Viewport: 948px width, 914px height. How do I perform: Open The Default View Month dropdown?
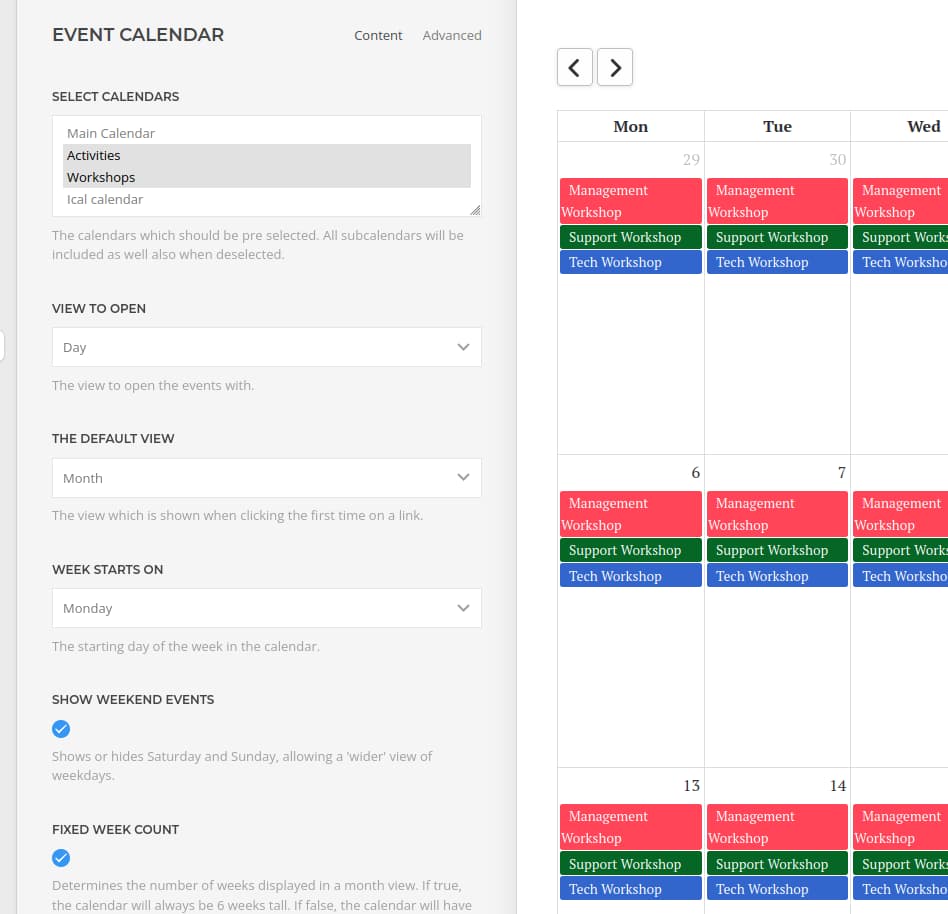[x=267, y=478]
